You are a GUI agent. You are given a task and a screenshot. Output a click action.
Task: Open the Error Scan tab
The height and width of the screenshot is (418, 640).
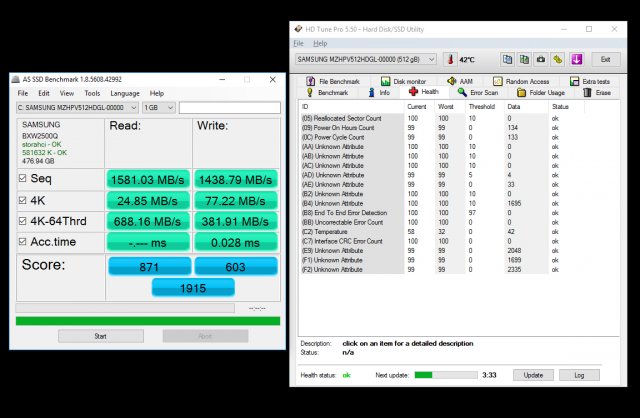click(478, 93)
